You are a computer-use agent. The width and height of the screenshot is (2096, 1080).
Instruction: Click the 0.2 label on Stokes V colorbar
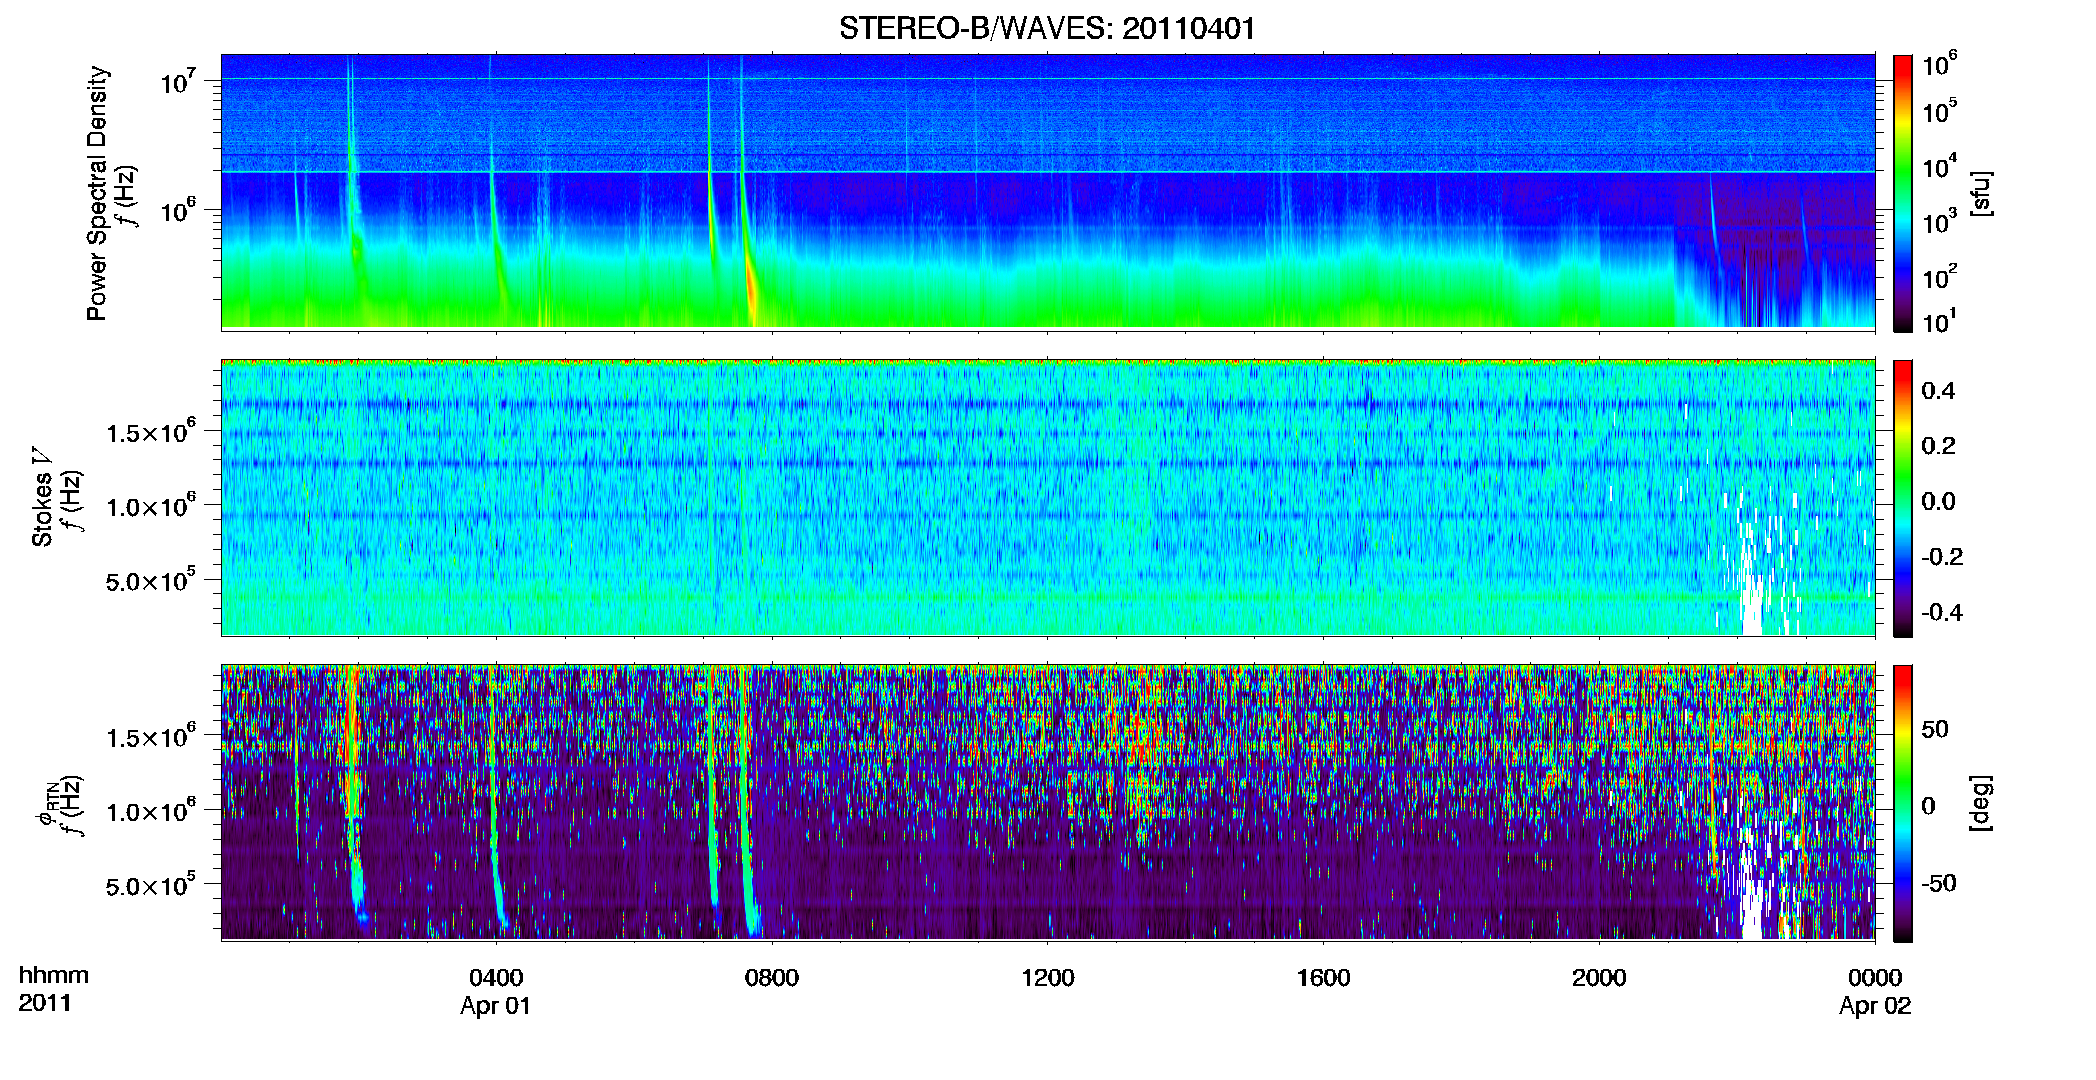click(x=1939, y=446)
